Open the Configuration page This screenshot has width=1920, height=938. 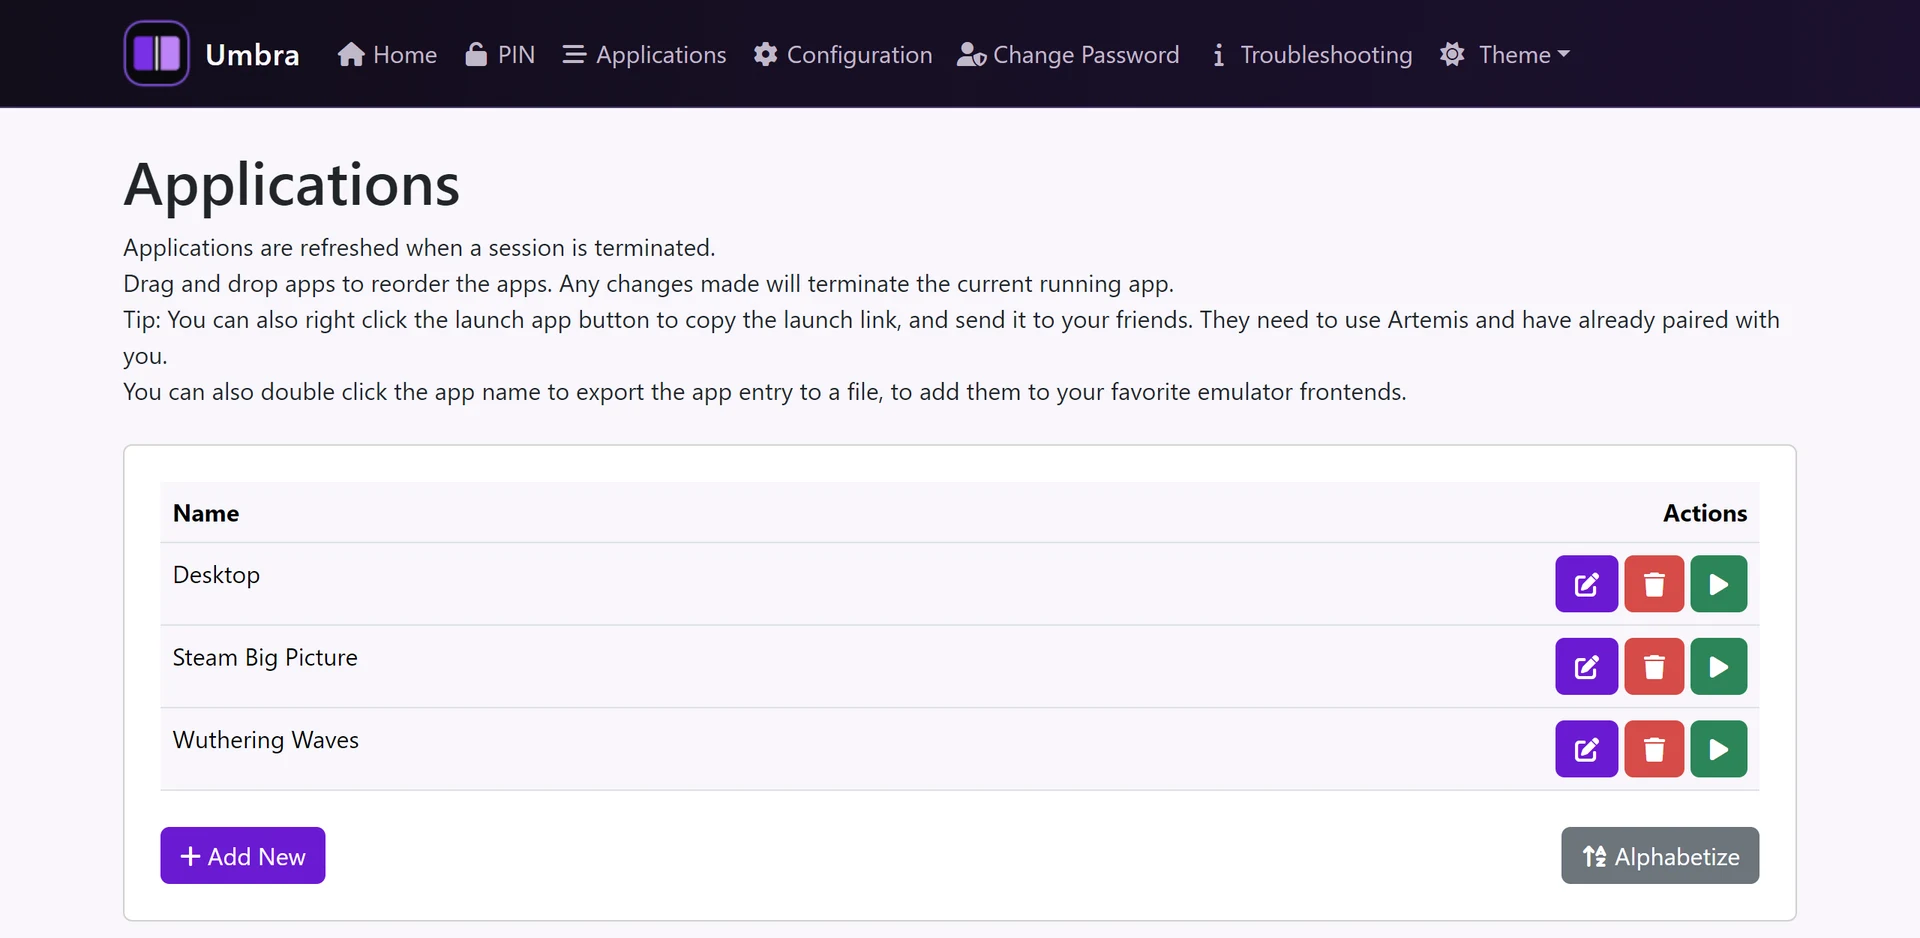click(843, 55)
